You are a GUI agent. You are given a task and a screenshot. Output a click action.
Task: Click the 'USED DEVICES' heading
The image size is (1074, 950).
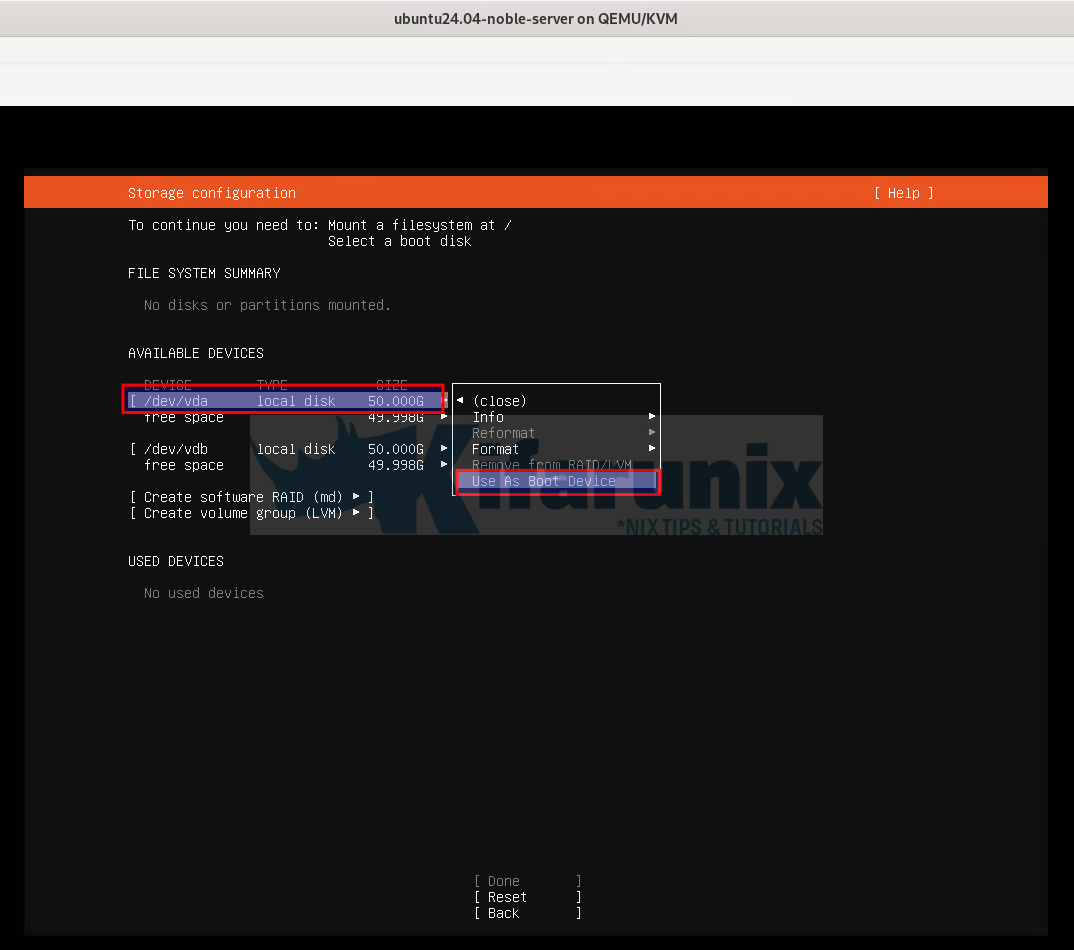tap(176, 562)
